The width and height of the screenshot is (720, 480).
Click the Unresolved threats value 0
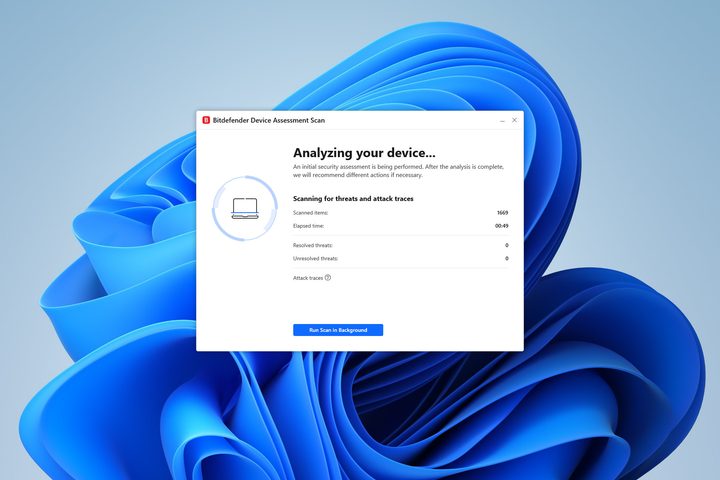pyautogui.click(x=506, y=259)
